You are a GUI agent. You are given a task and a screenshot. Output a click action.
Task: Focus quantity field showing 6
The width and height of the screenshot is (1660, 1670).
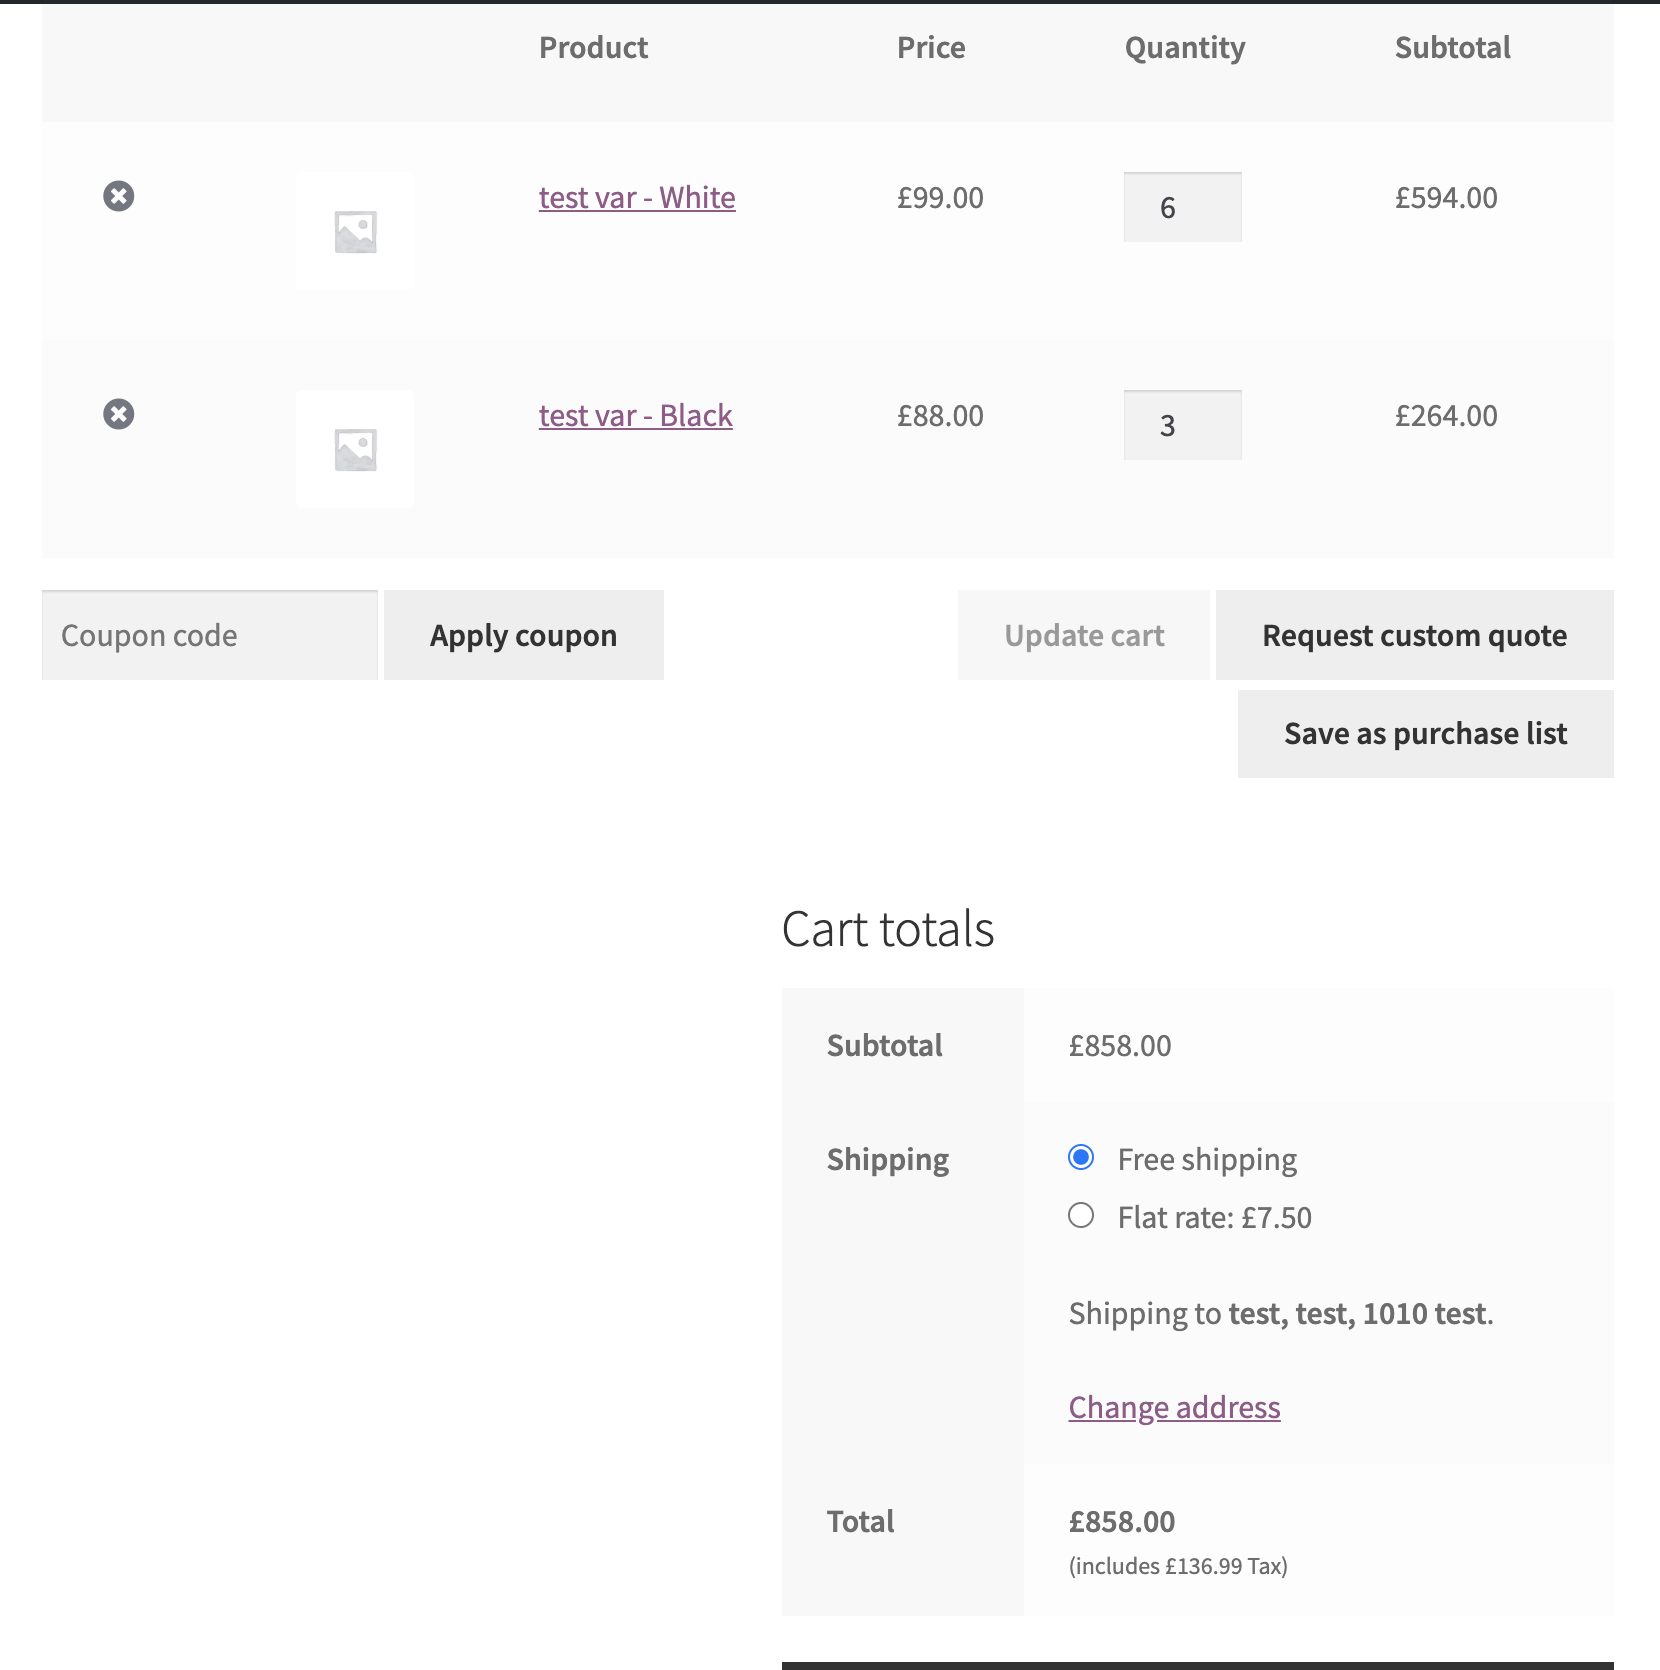(x=1183, y=207)
